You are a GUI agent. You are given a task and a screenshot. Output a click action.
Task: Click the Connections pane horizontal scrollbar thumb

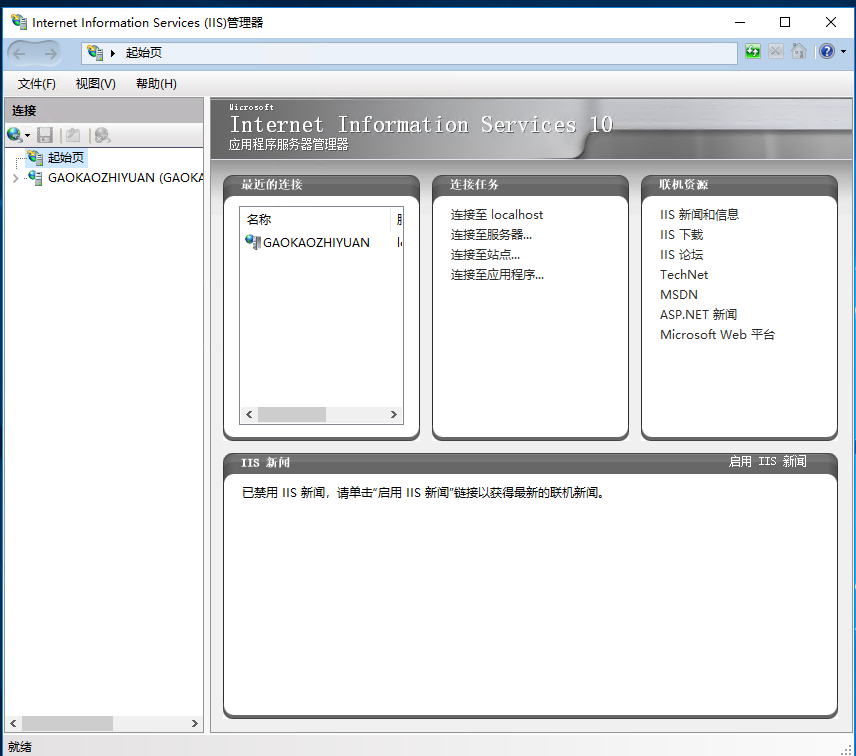click(x=67, y=723)
